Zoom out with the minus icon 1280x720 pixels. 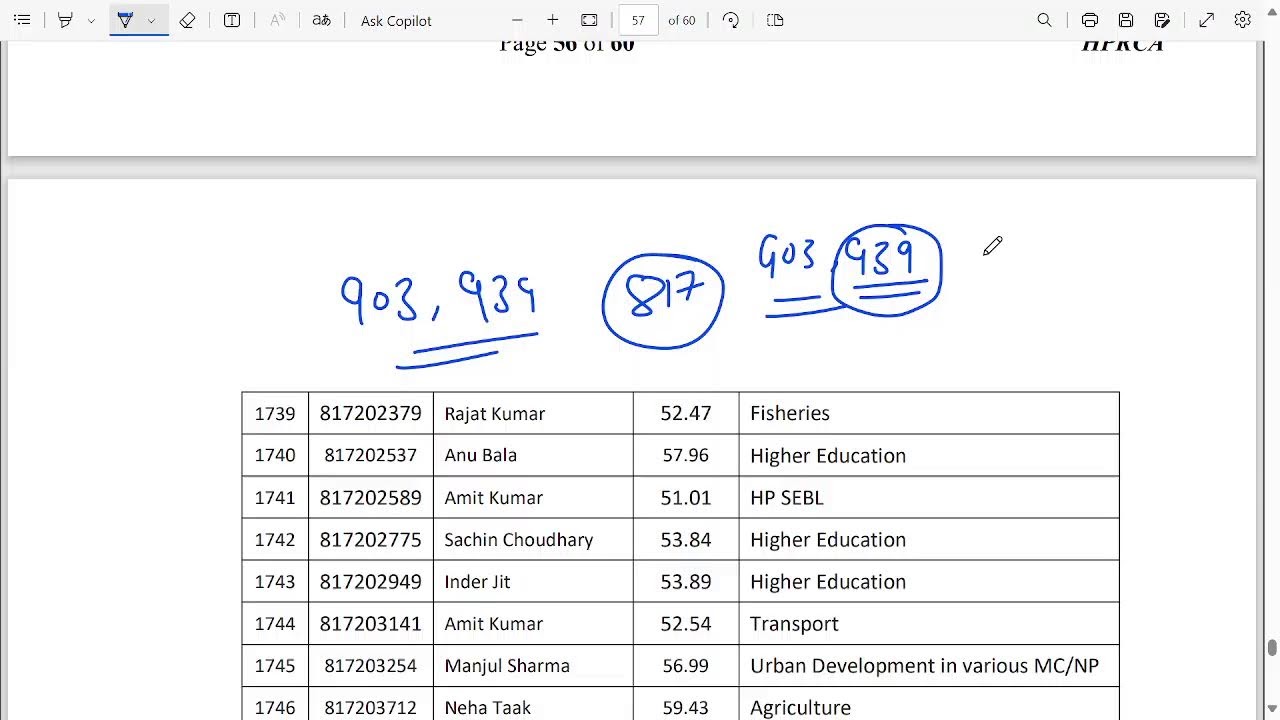(517, 20)
